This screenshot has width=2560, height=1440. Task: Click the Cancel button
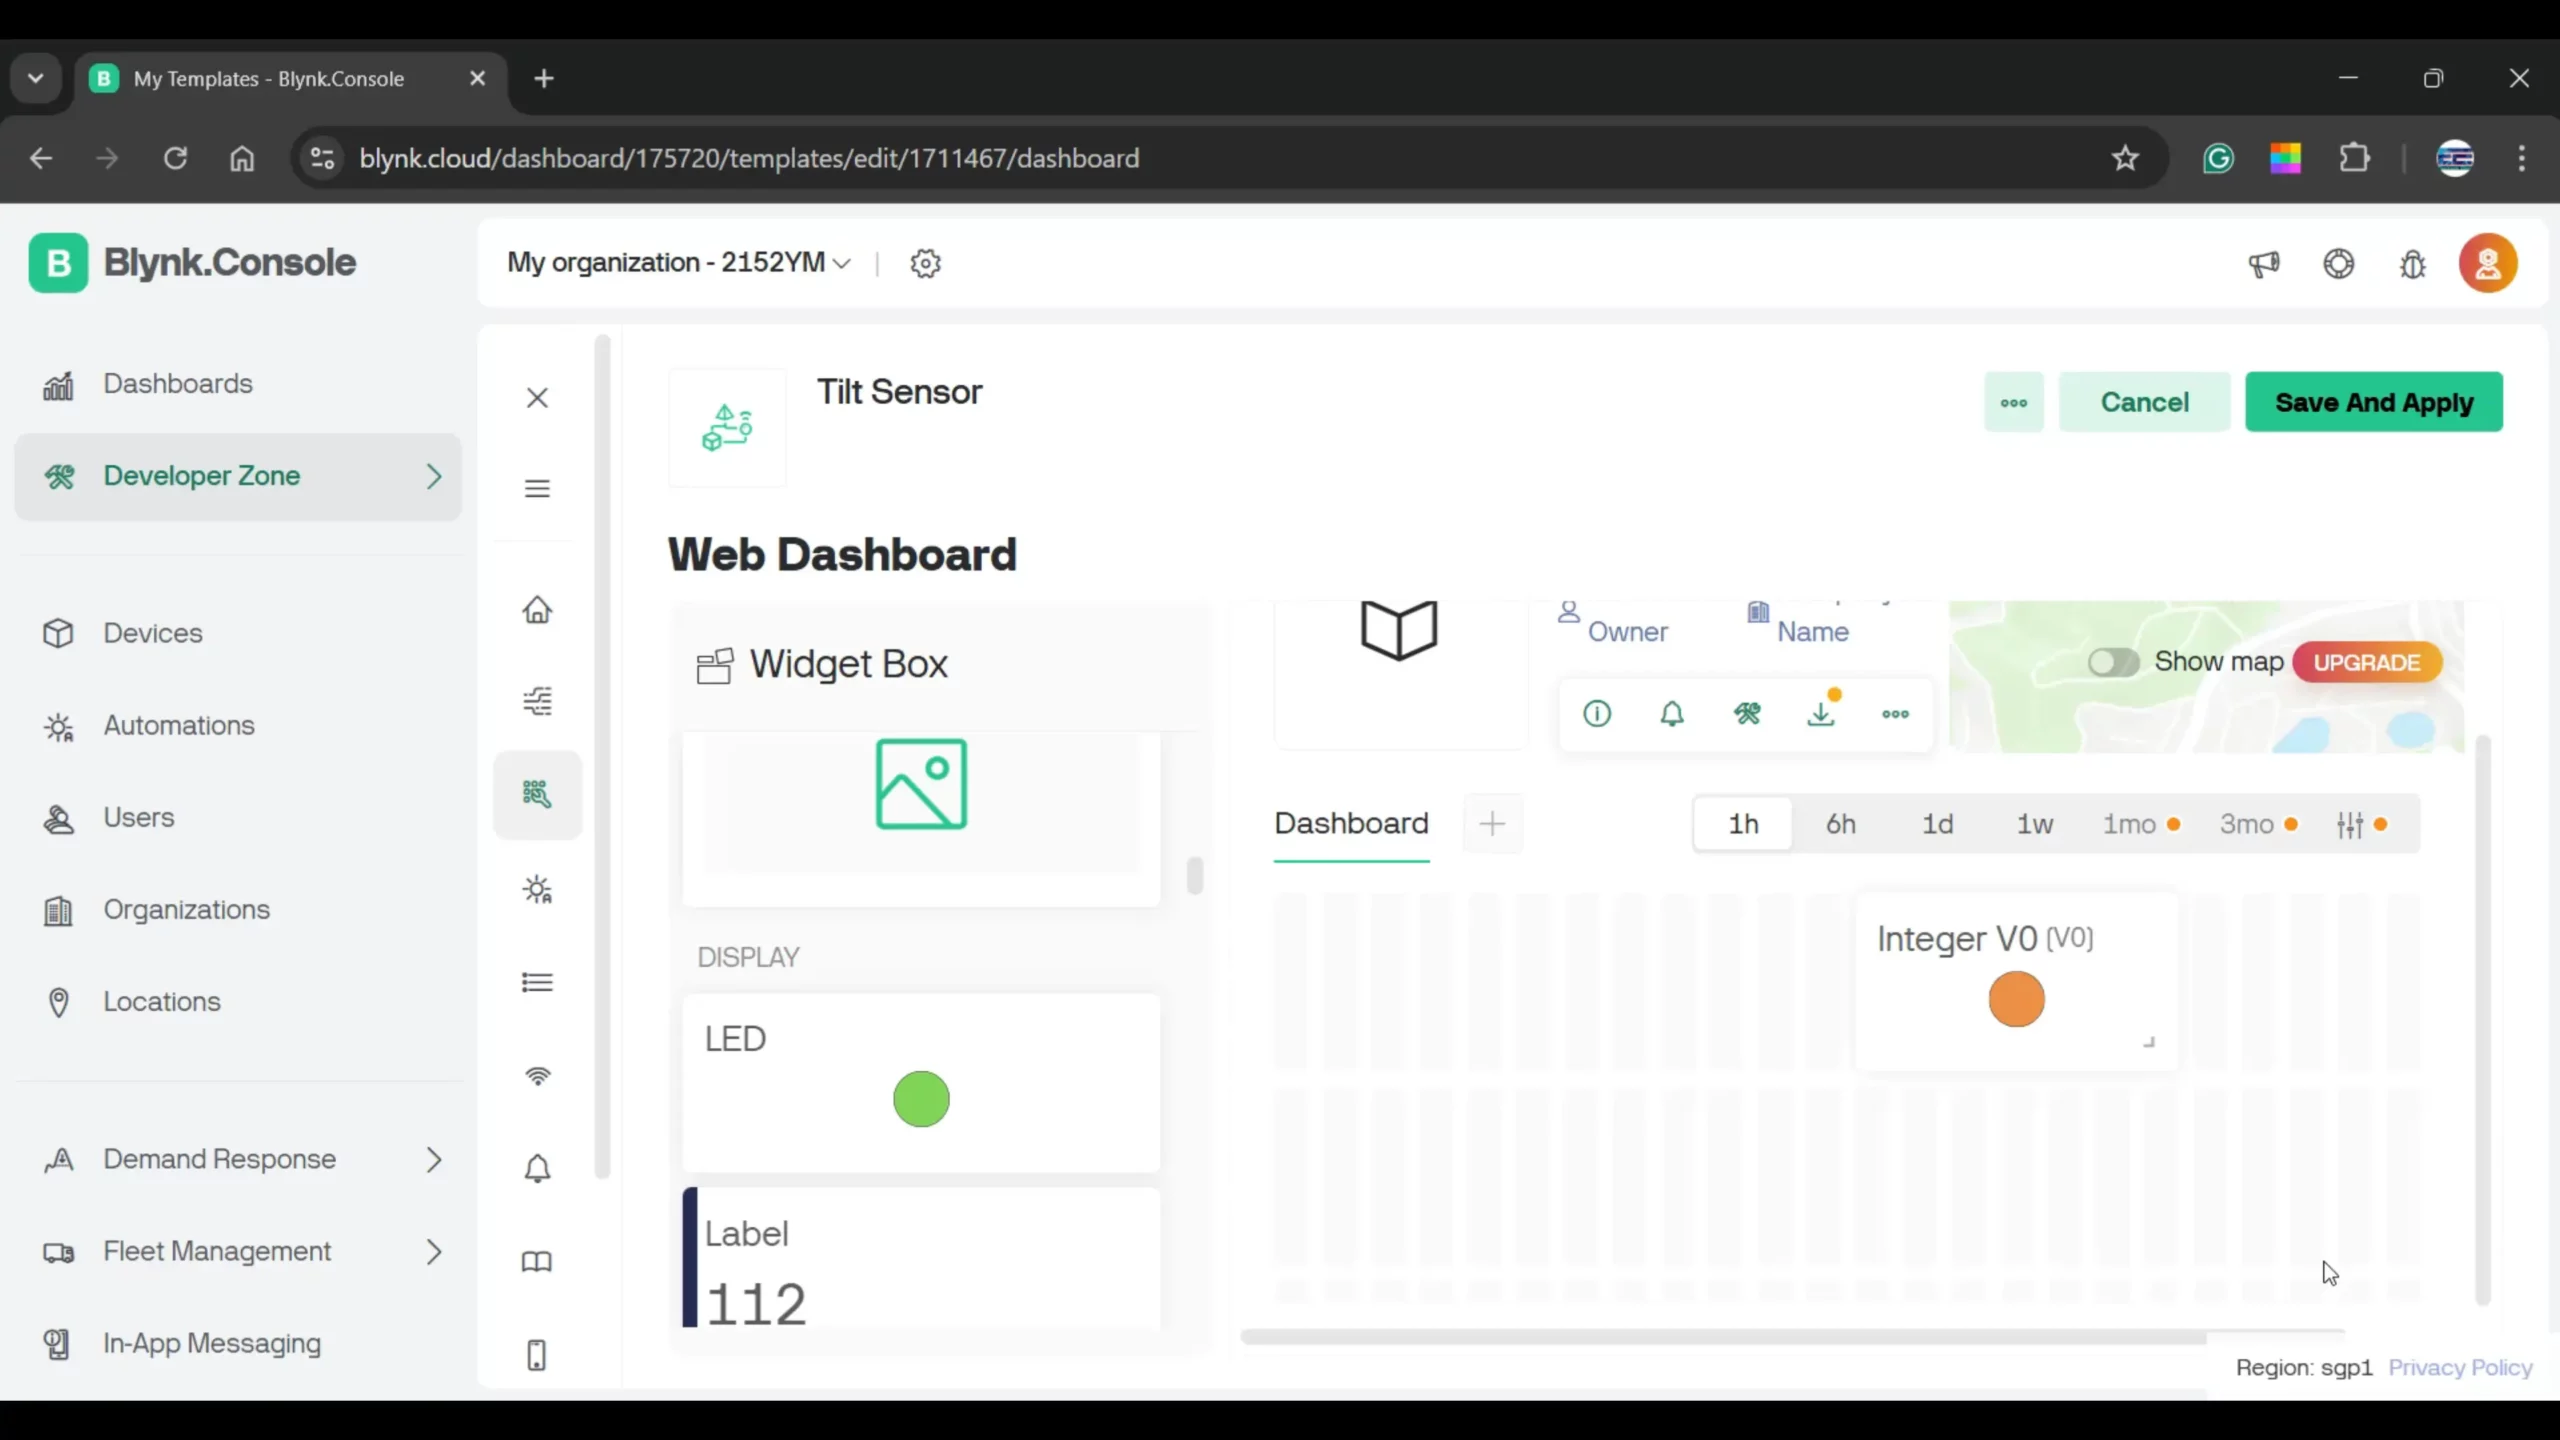pyautogui.click(x=2144, y=402)
